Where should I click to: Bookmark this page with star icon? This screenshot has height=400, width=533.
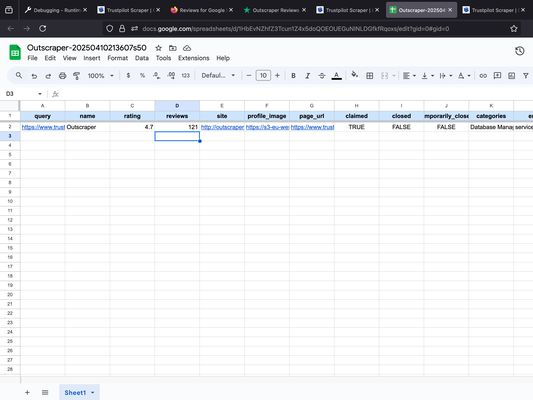click(x=514, y=29)
